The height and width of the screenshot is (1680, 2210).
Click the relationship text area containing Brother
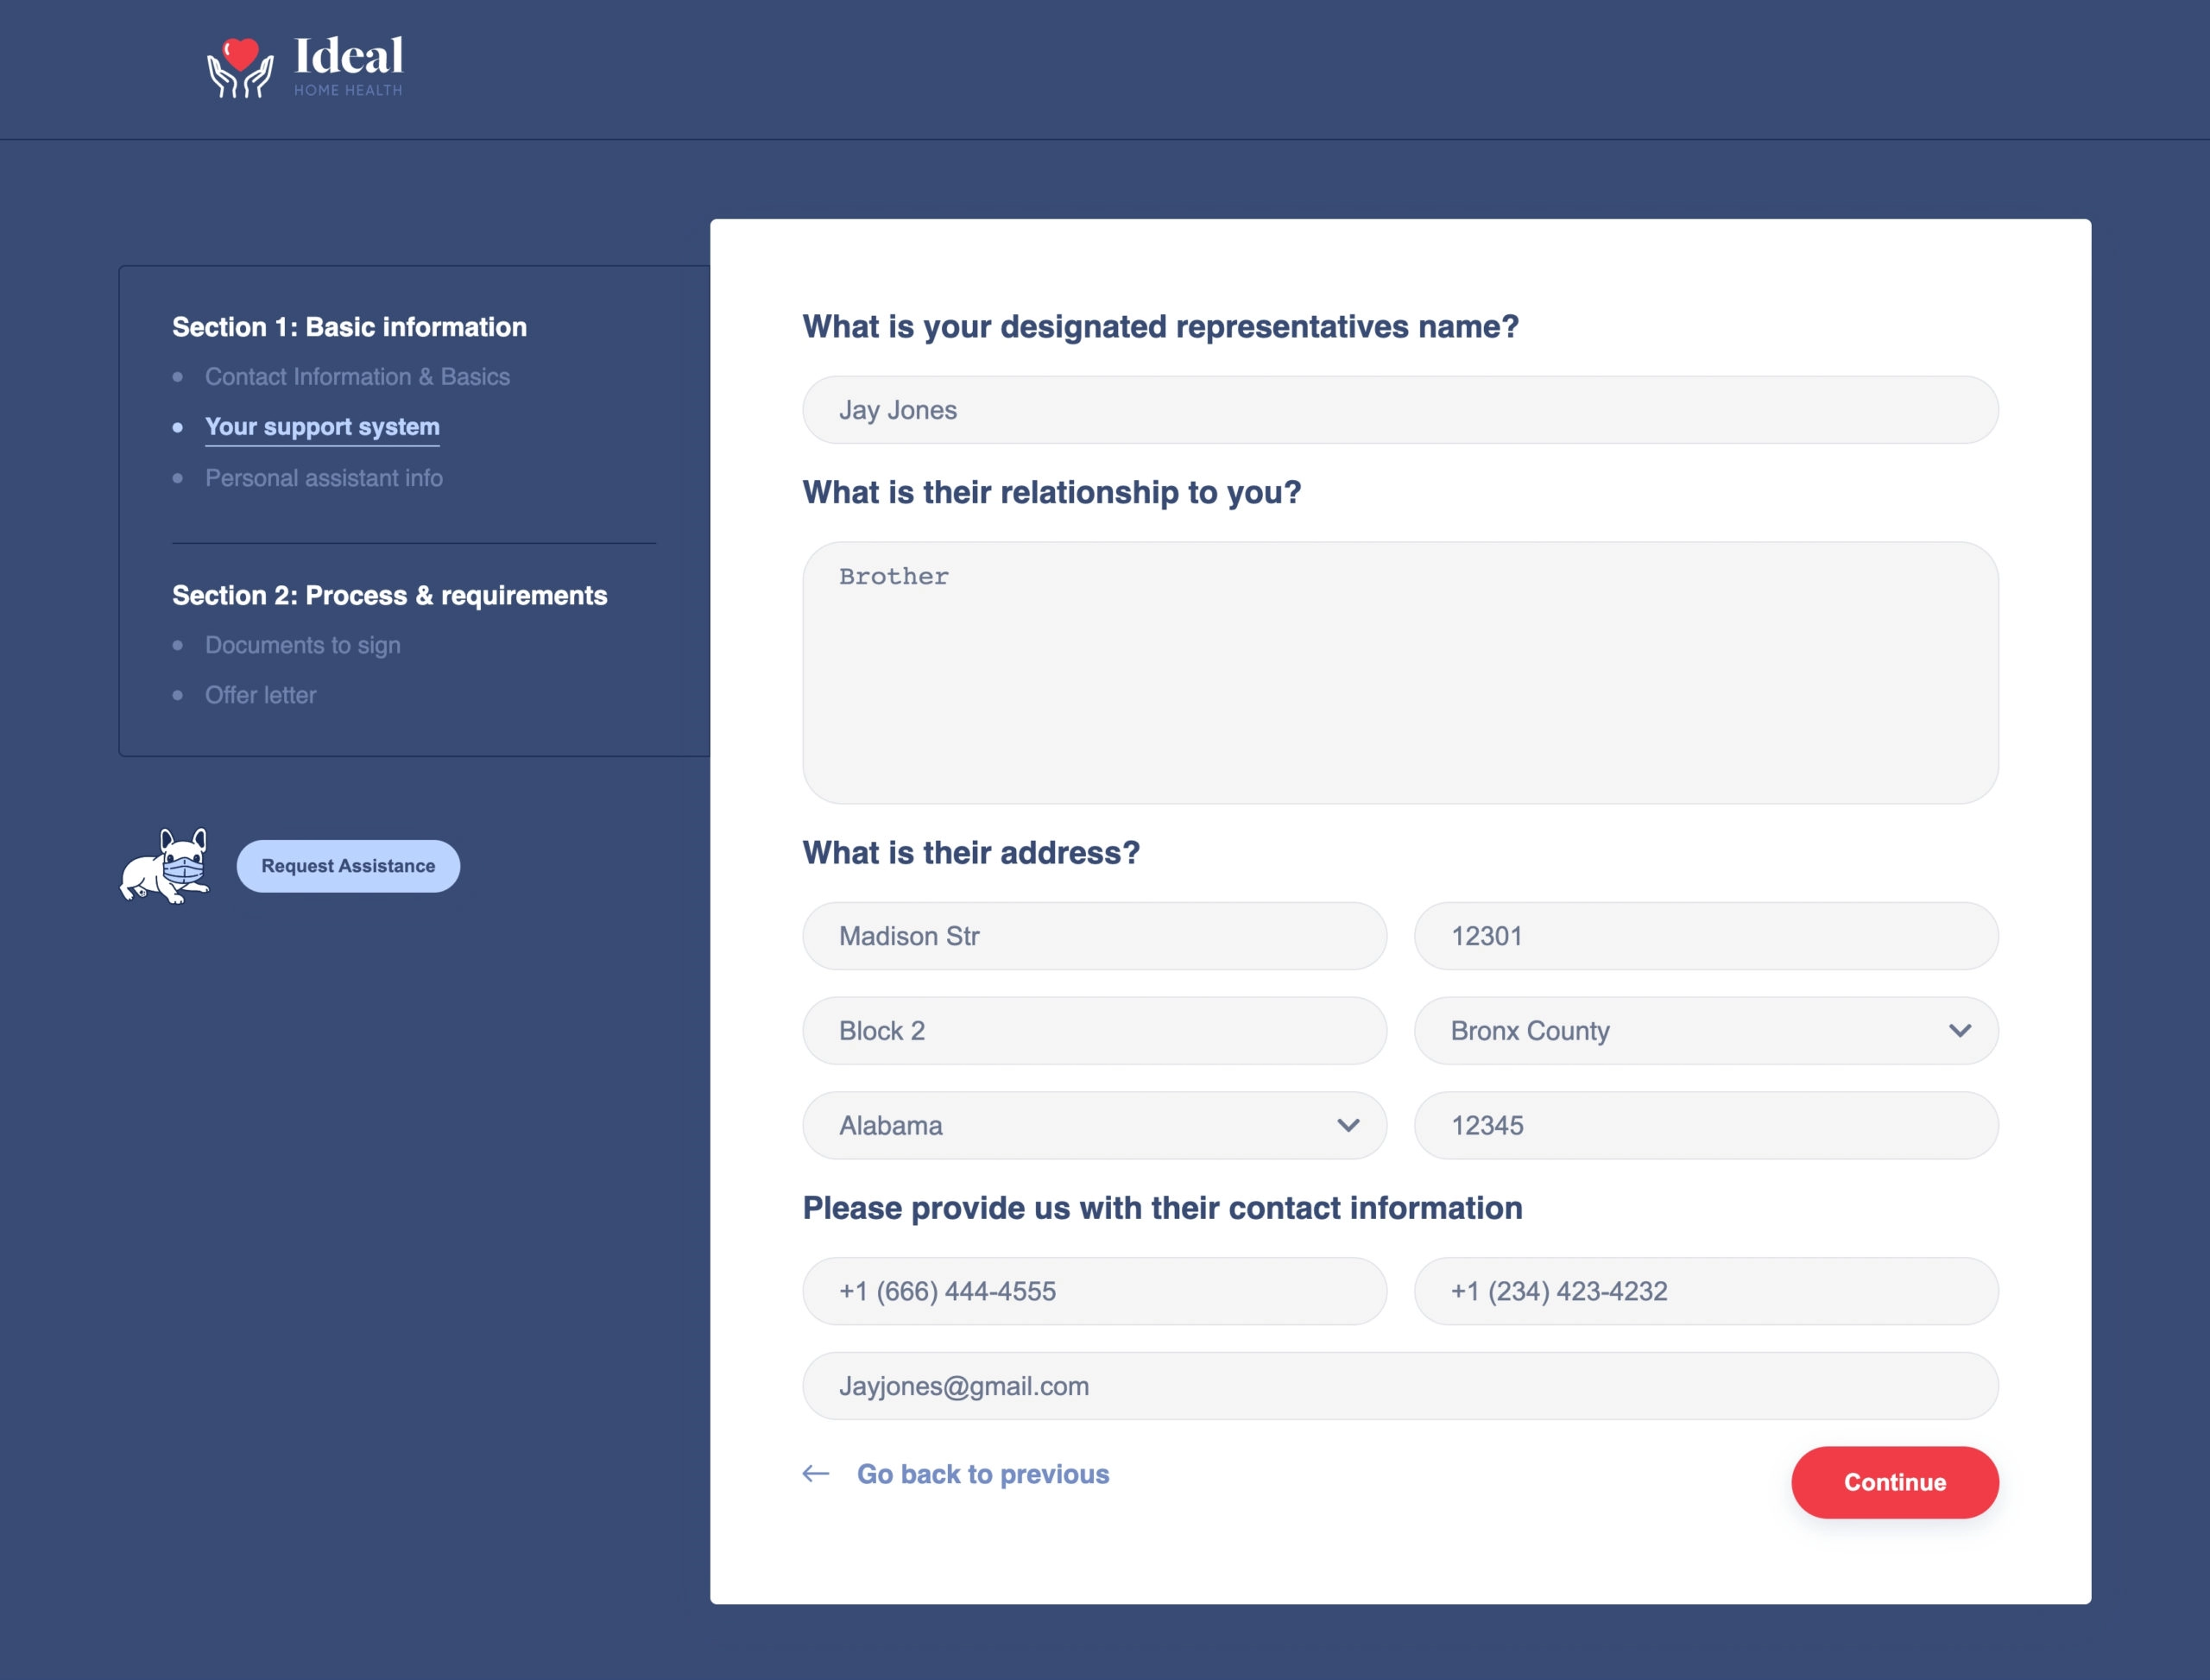[x=1400, y=673]
